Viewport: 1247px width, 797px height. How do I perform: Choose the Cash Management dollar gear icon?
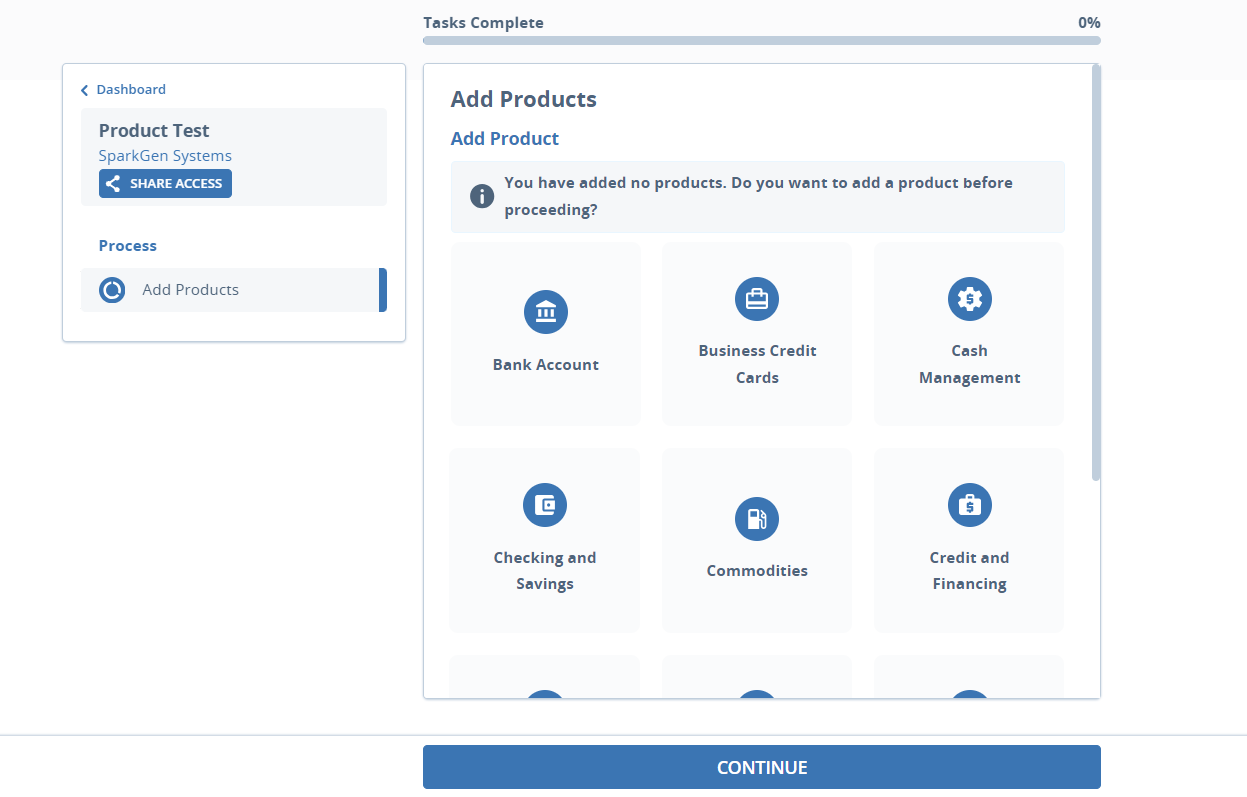pyautogui.click(x=969, y=298)
